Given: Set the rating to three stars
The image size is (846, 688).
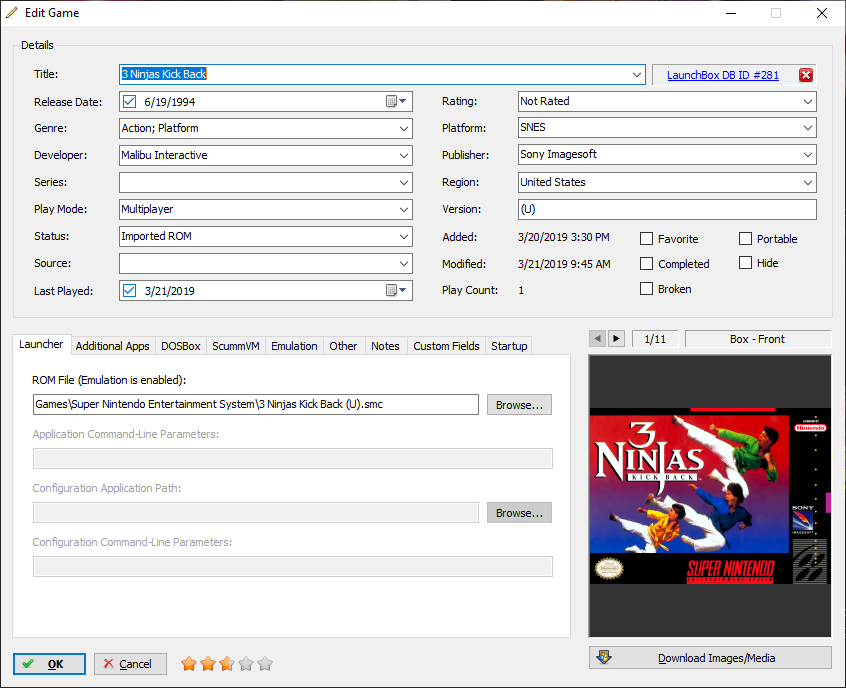Looking at the screenshot, I should [x=227, y=664].
